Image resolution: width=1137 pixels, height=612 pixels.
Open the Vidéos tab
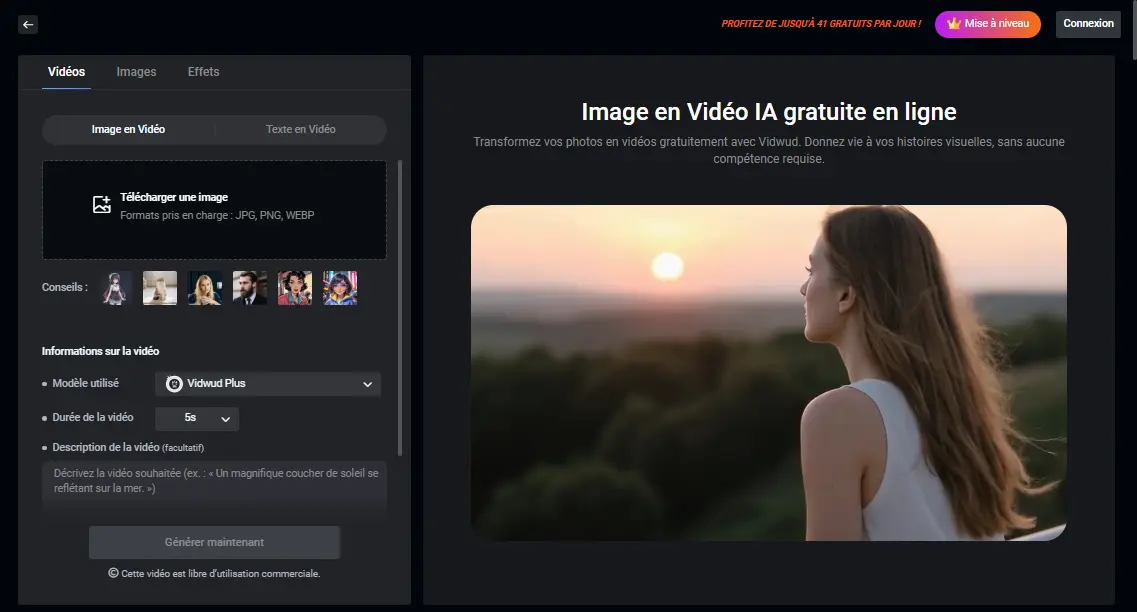click(x=66, y=72)
